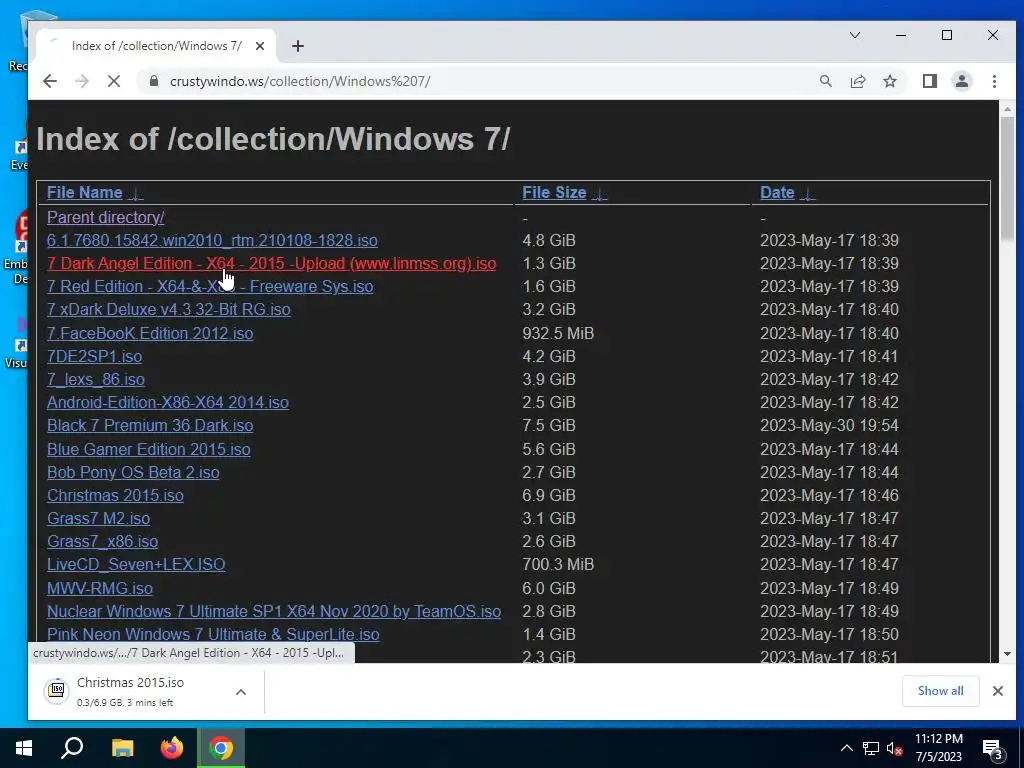Download 7.FaceBooK.Edition.2012.iso
Image resolution: width=1024 pixels, height=768 pixels.
pos(150,333)
